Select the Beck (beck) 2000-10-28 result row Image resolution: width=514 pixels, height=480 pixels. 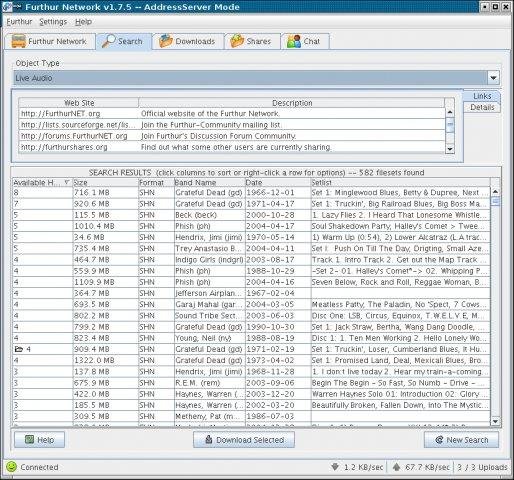[x=251, y=215]
